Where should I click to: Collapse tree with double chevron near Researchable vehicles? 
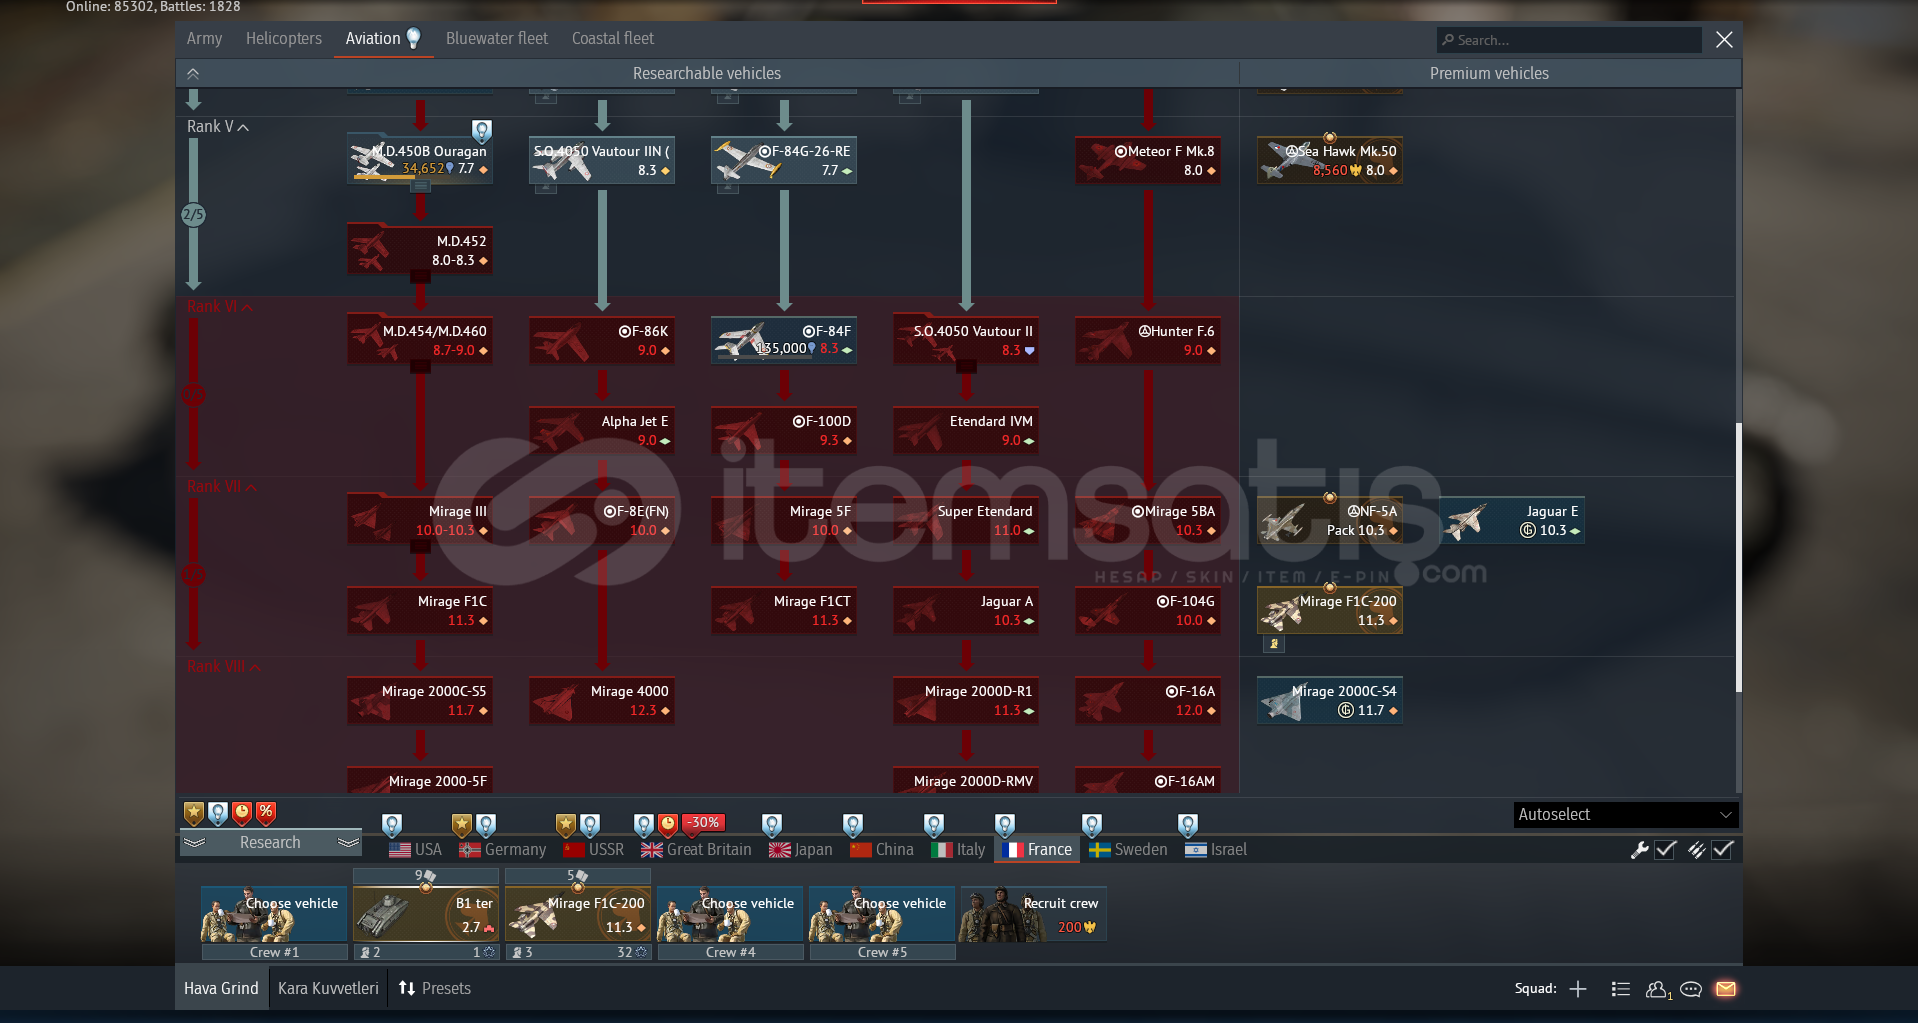193,73
